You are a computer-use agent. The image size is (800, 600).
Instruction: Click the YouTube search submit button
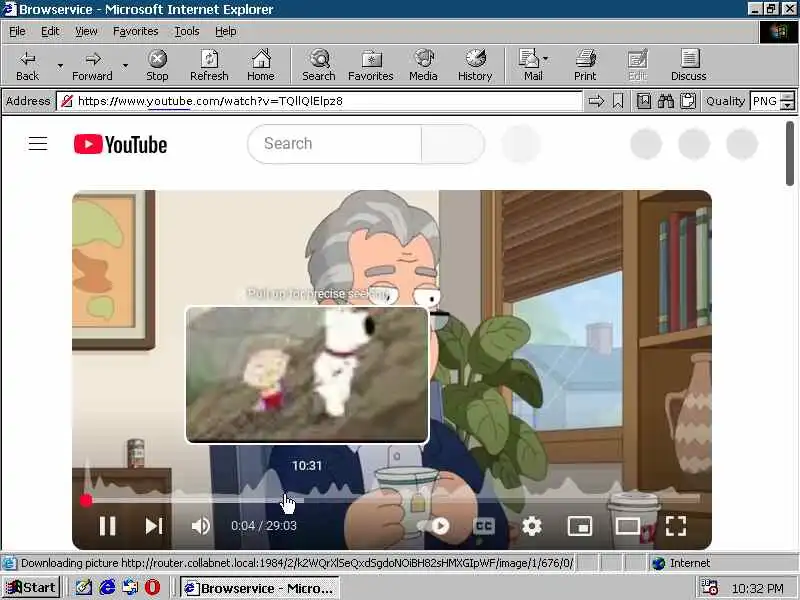tap(453, 144)
